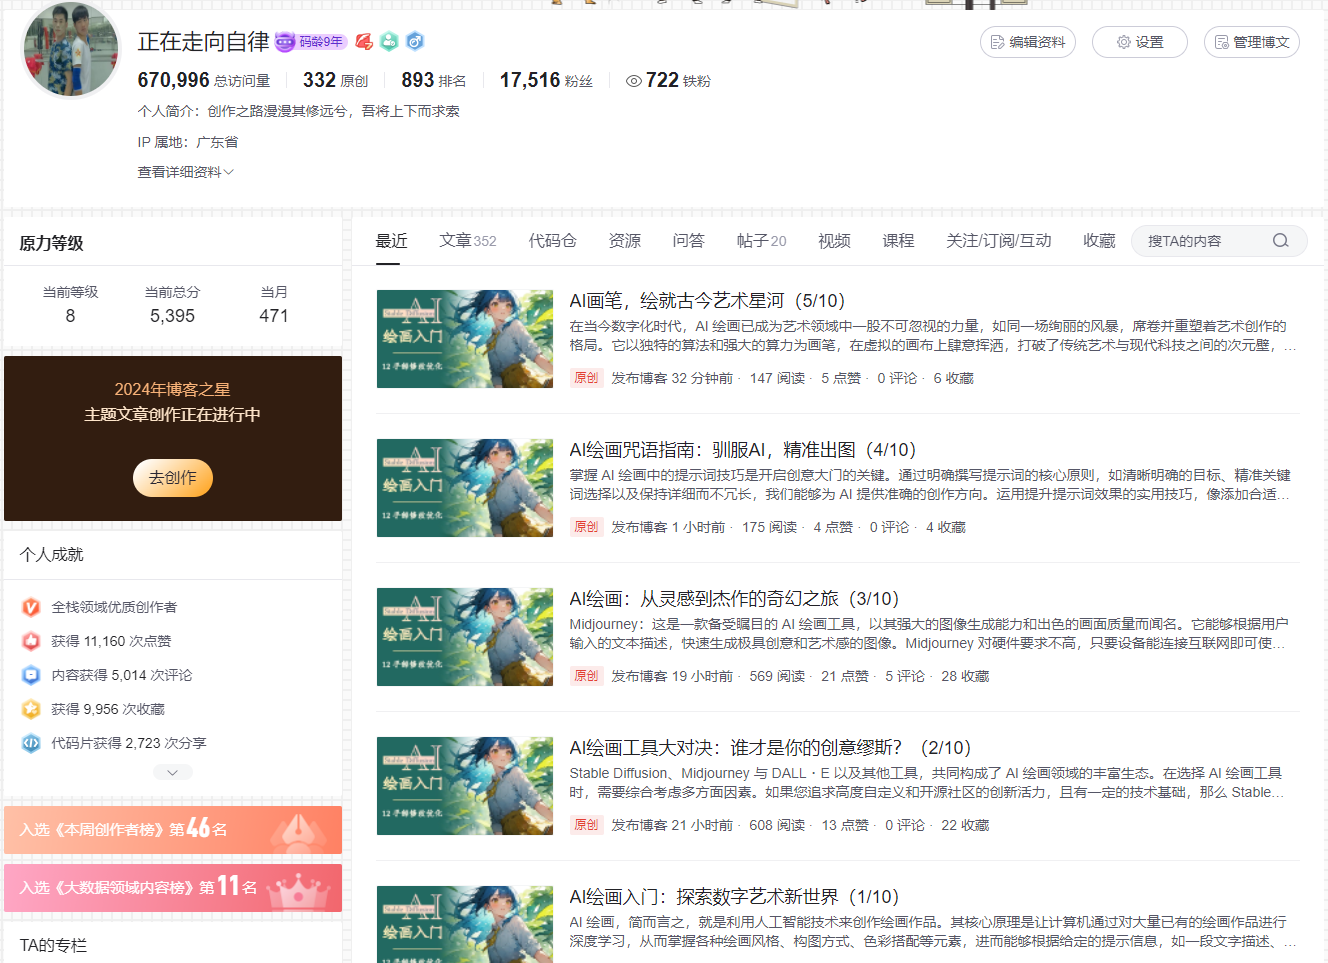Click the profile avatar photo
The image size is (1328, 963).
click(x=71, y=49)
